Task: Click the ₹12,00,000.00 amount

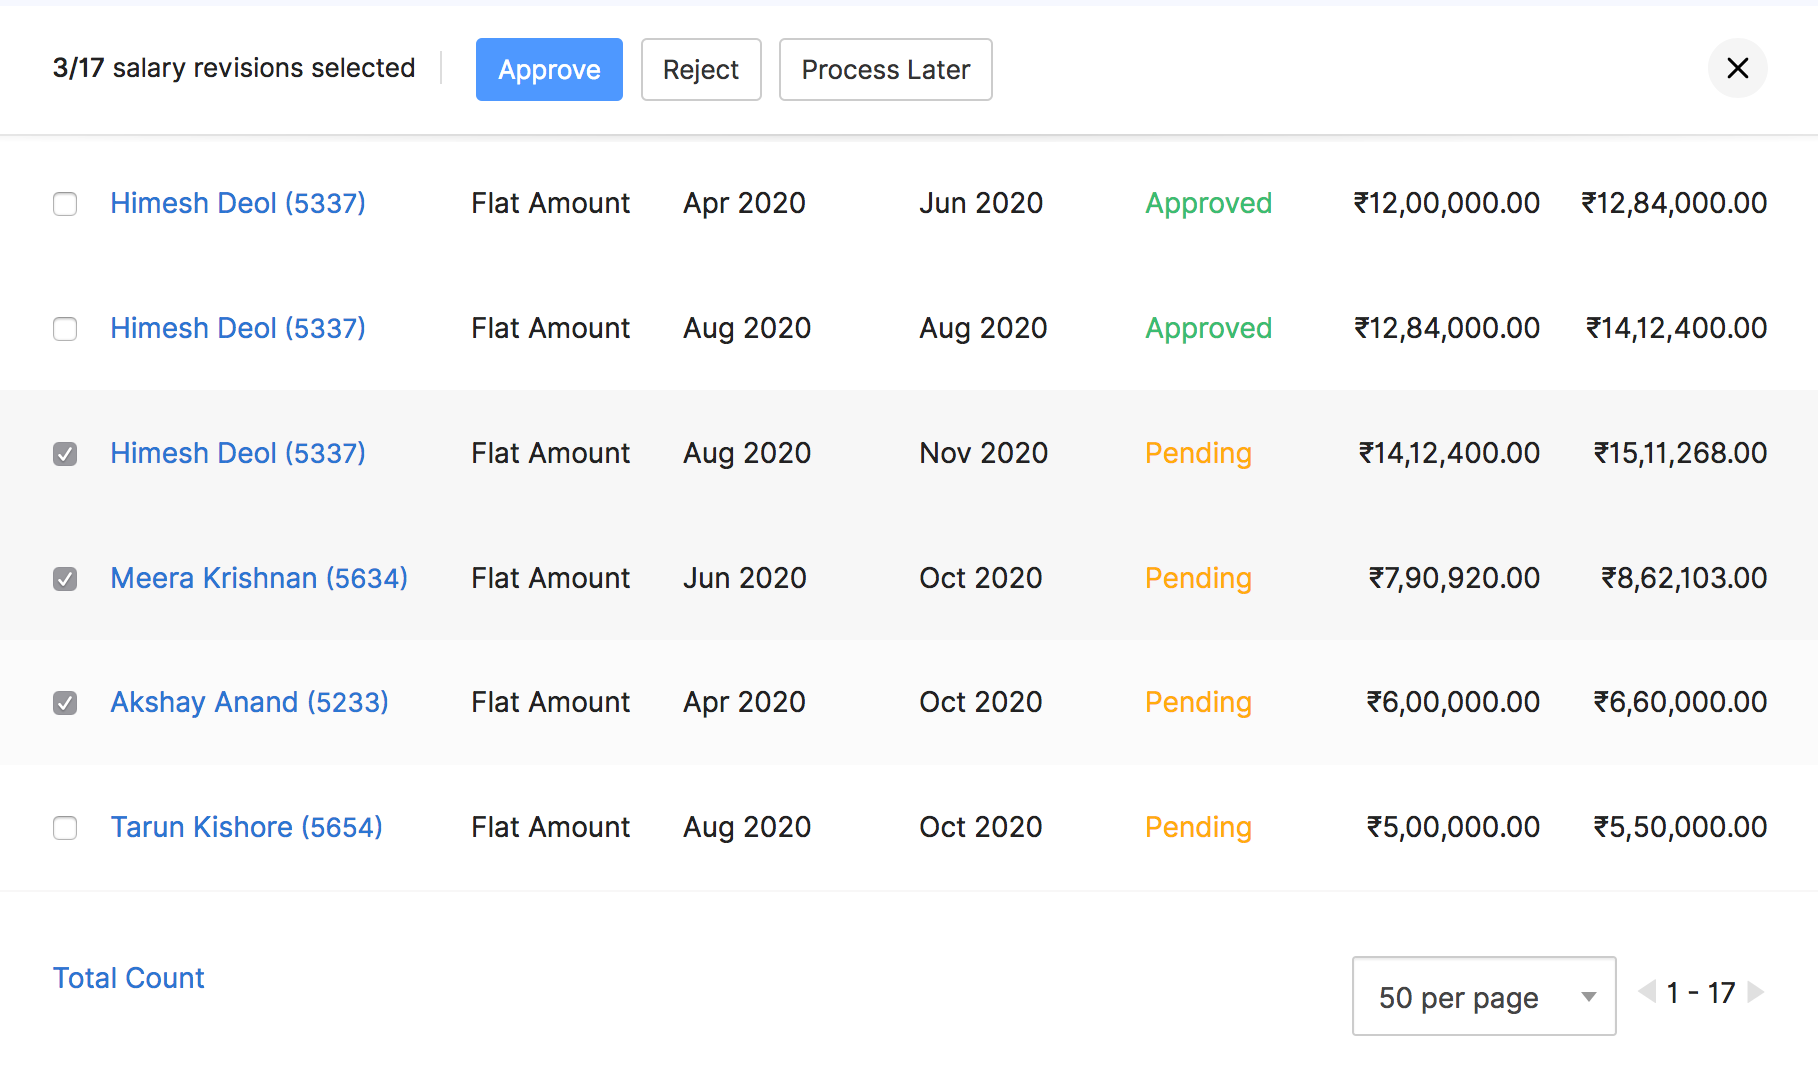Action: point(1446,203)
